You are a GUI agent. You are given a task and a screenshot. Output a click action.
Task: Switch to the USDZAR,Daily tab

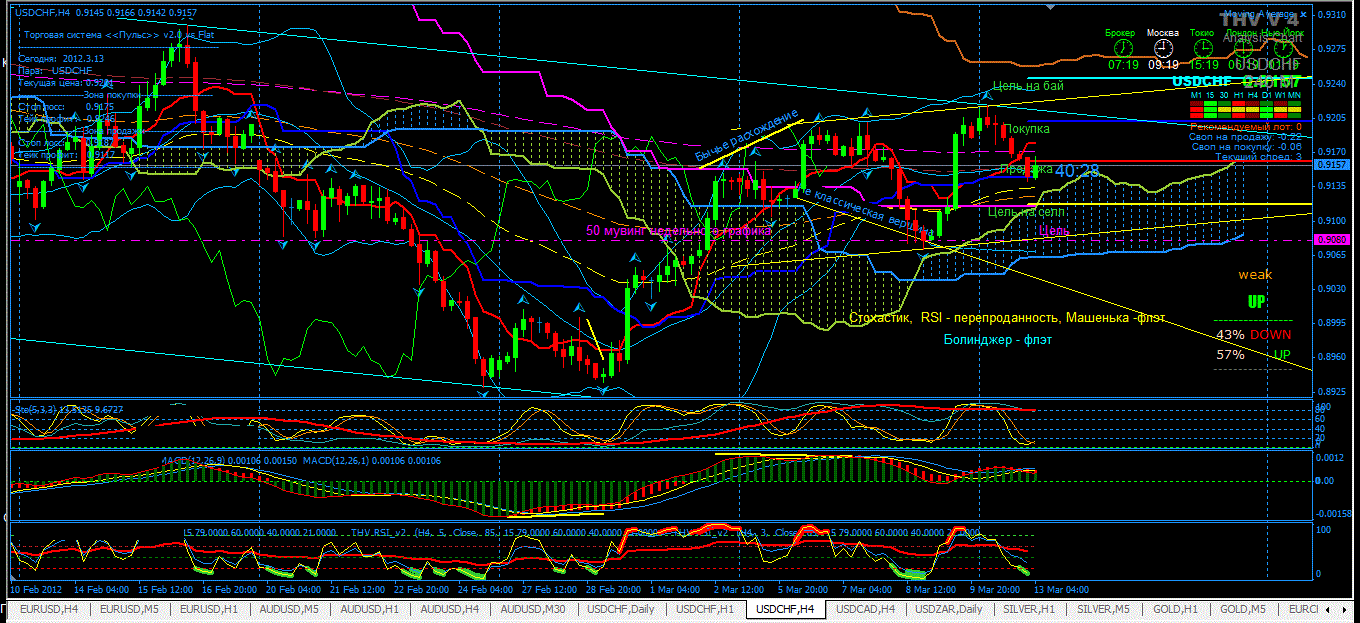point(949,608)
